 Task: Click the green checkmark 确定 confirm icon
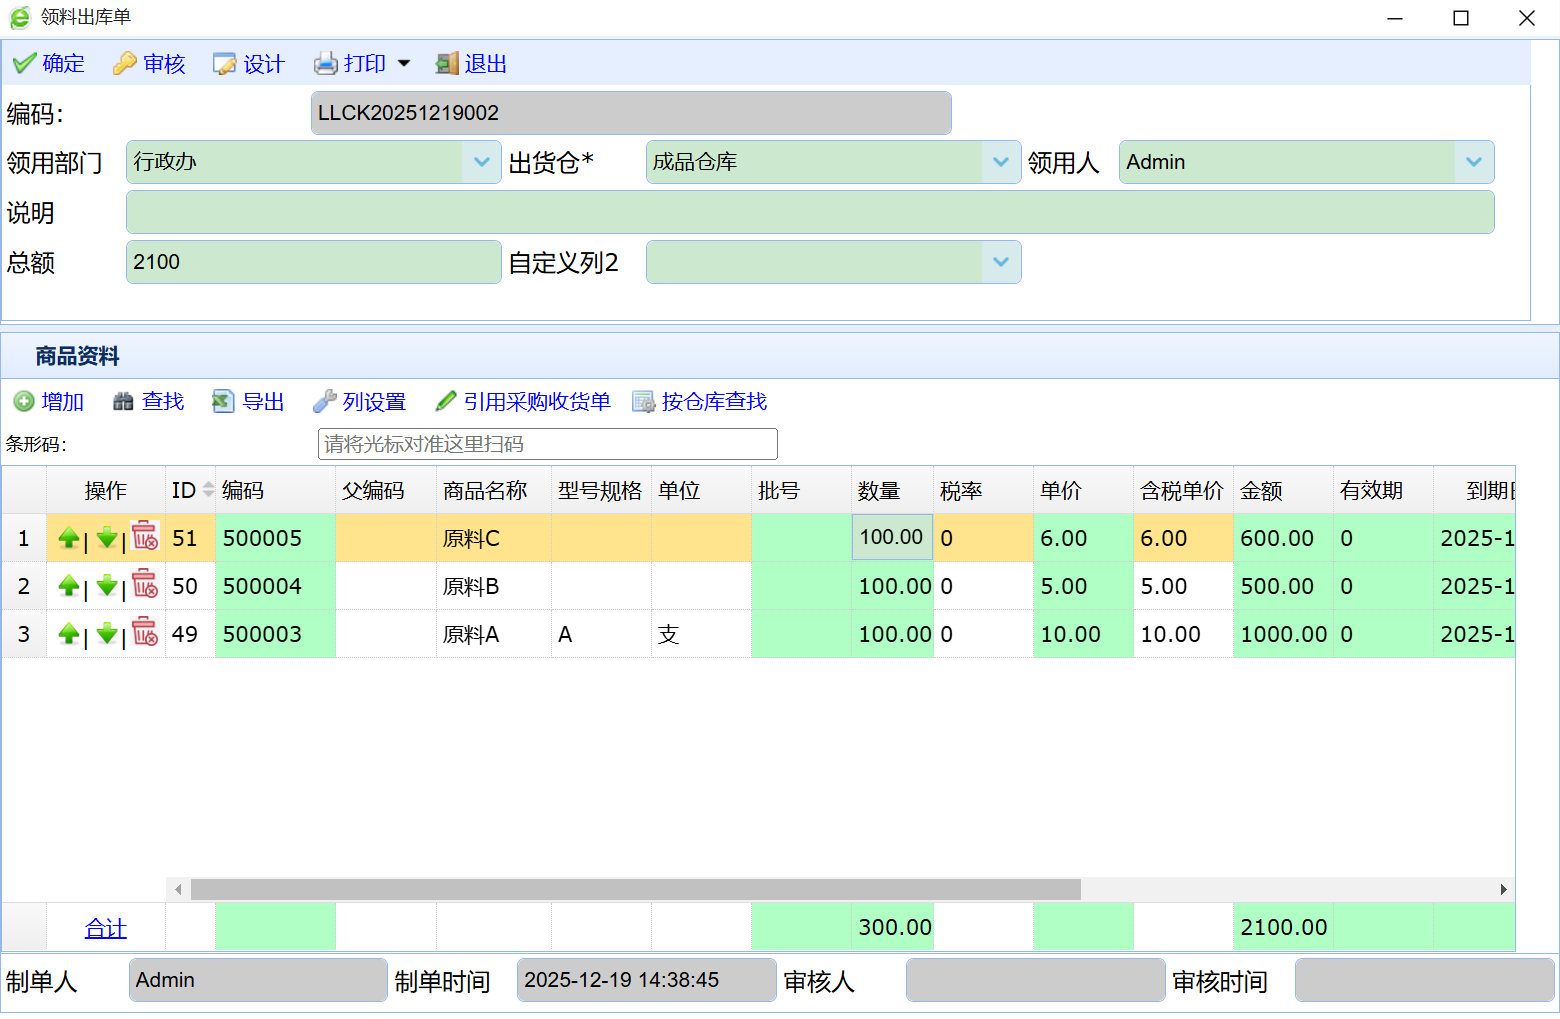(x=25, y=64)
